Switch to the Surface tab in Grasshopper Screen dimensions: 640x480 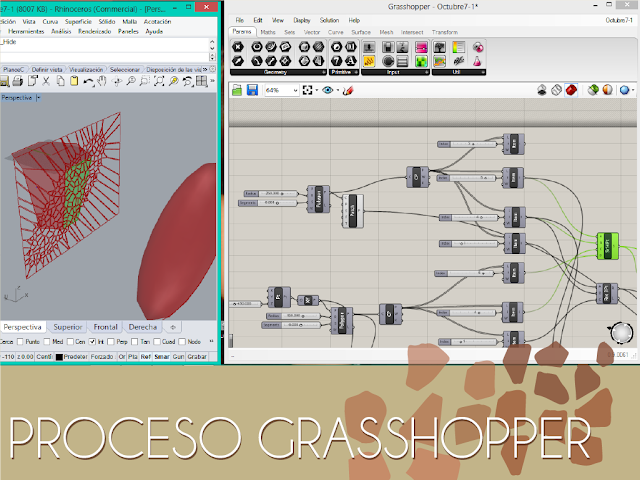tap(361, 32)
